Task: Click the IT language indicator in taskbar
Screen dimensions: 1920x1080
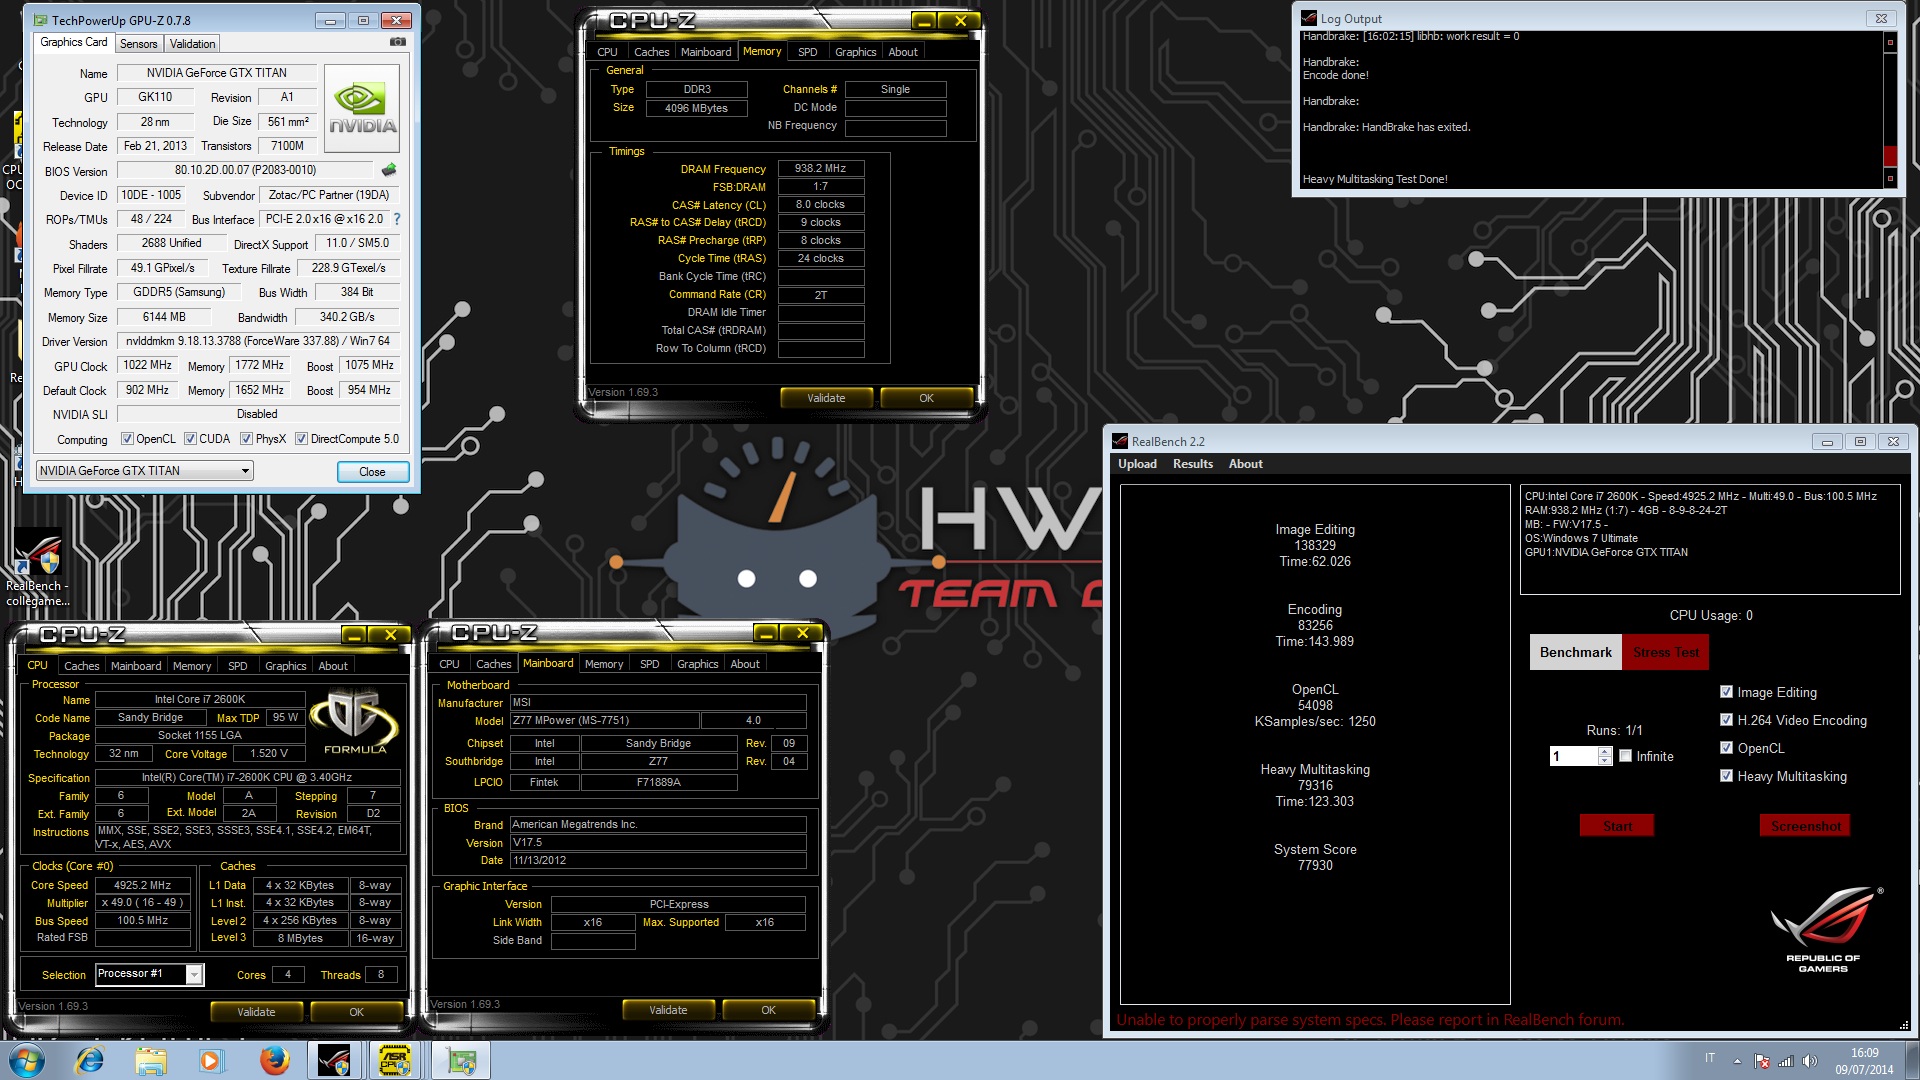Action: coord(1710,1057)
